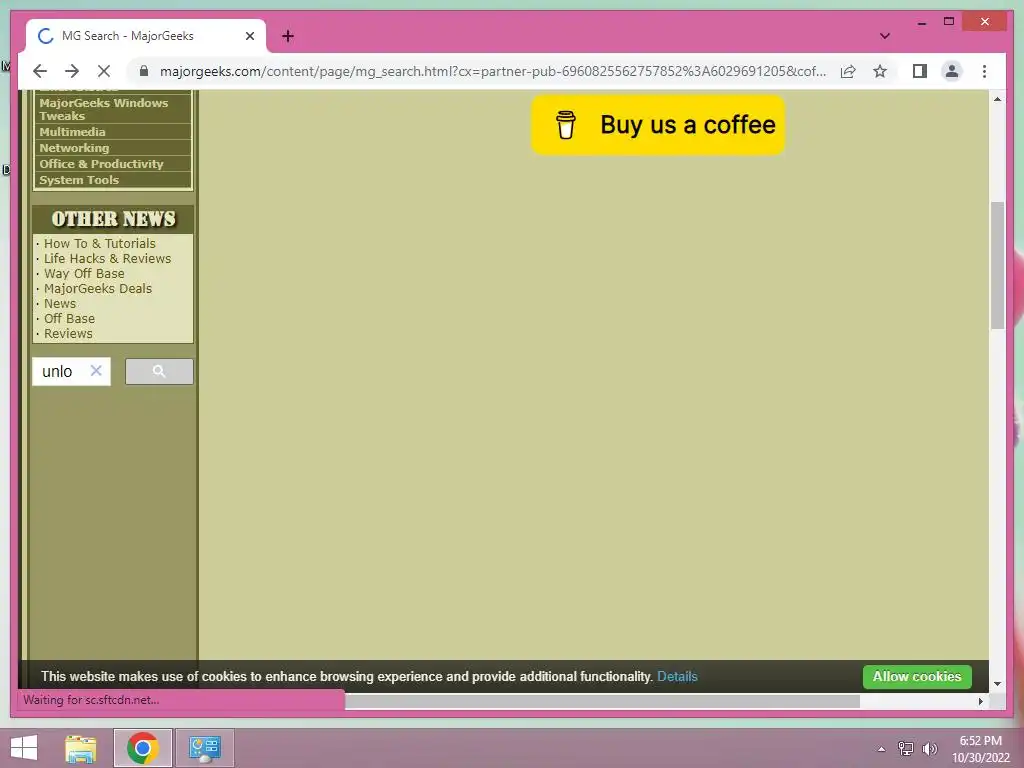
Task: Submit search with magnifier button
Action: (x=159, y=371)
